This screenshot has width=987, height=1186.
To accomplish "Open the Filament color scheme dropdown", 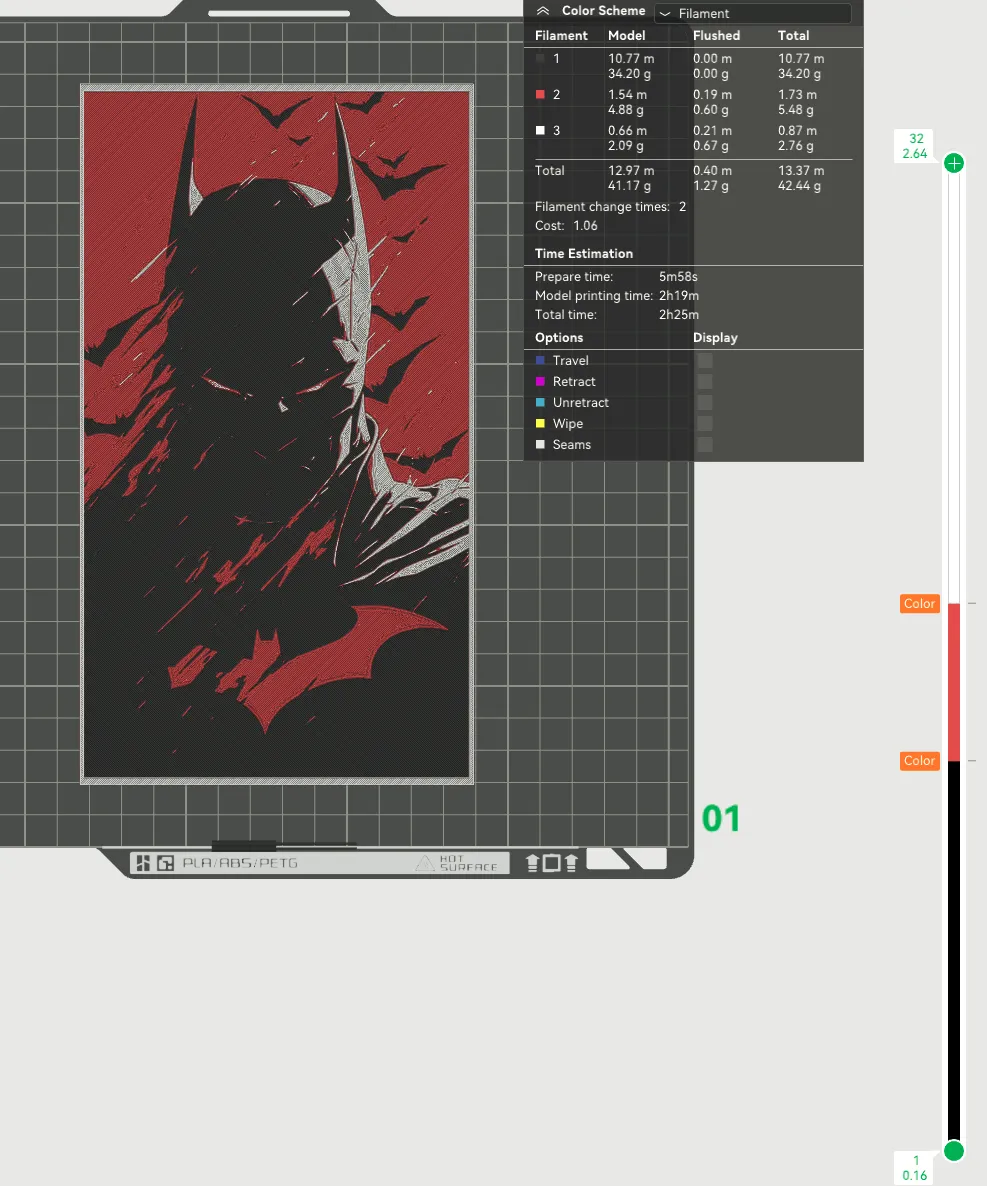I will coord(753,13).
